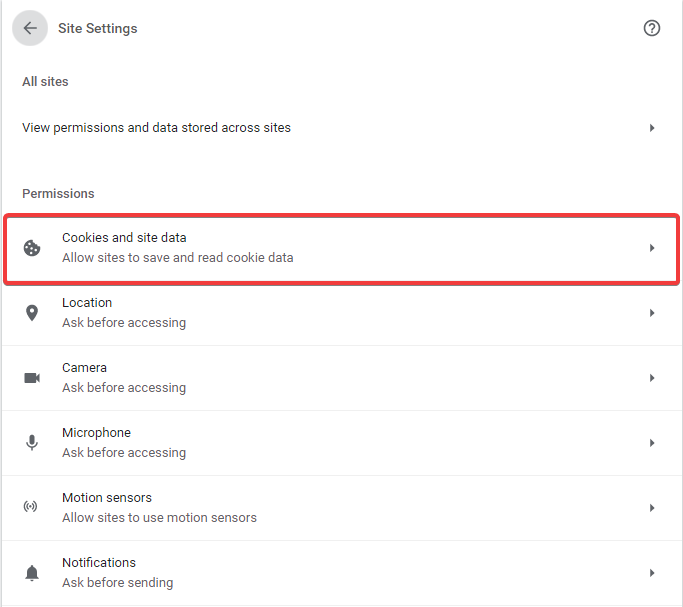The image size is (683, 607).
Task: Expand the Location row arrow
Action: (652, 313)
